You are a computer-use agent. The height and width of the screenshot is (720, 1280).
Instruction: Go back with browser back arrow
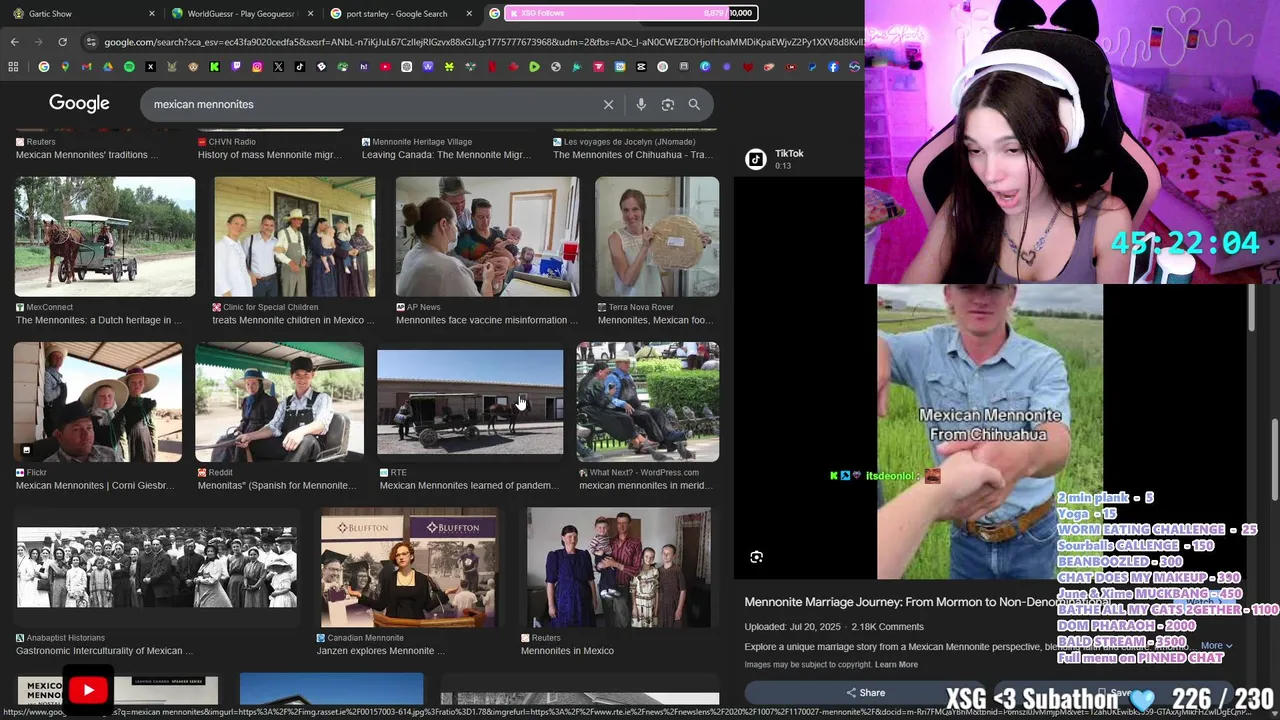coord(14,42)
